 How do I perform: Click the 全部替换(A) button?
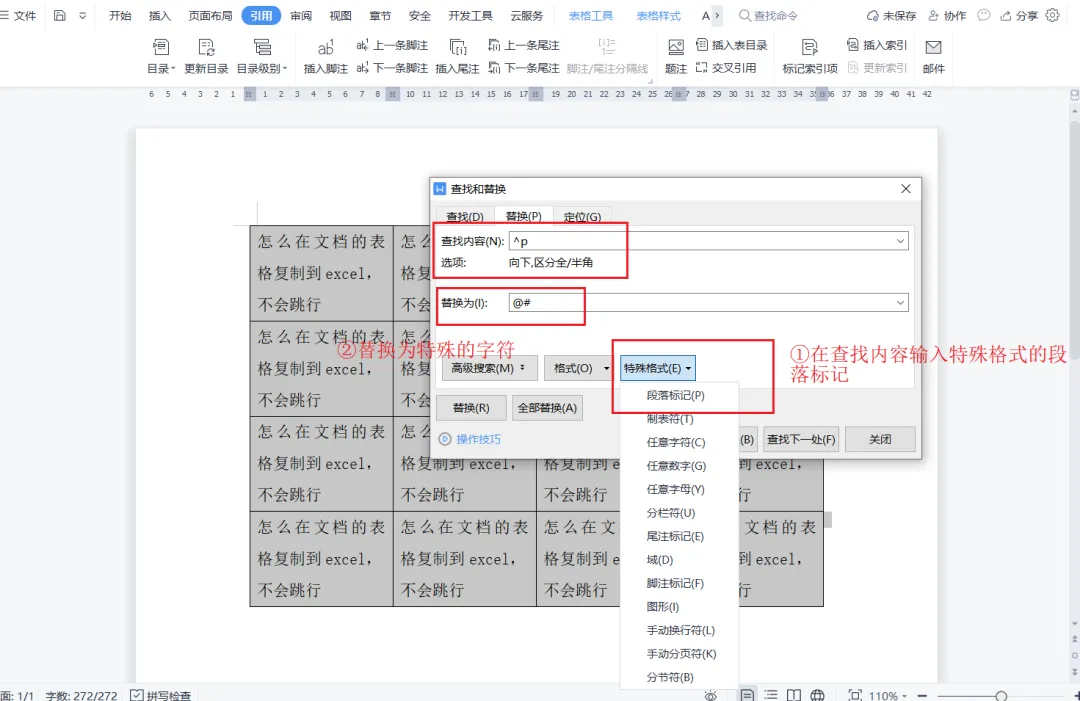tap(547, 408)
